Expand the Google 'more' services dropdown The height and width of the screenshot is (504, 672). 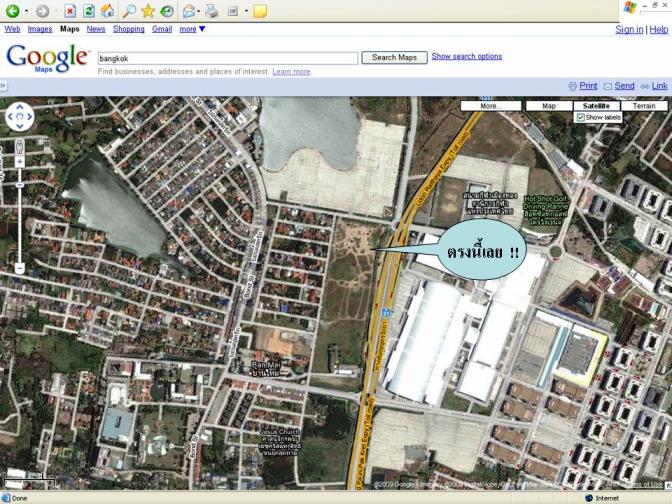pos(192,29)
